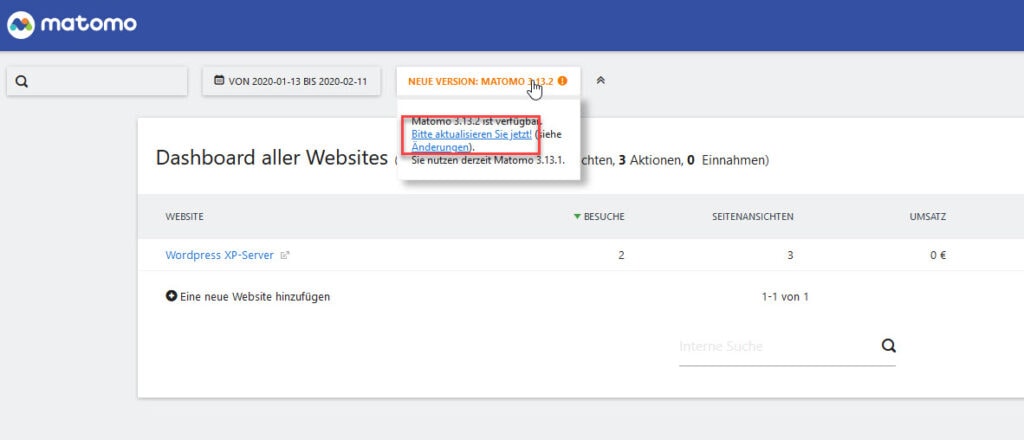This screenshot has width=1024, height=440.
Task: Sort by the Seitenansichten column header
Action: pos(752,217)
